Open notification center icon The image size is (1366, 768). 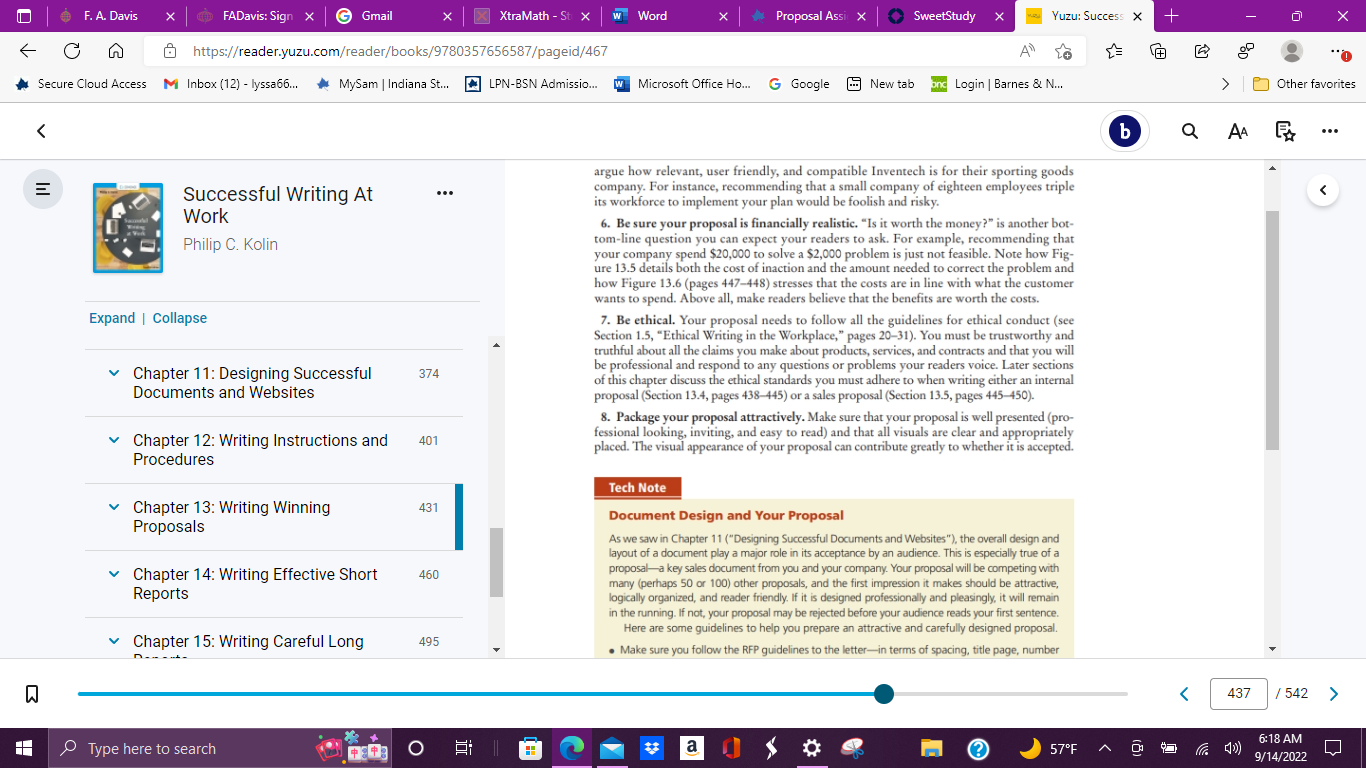[1333, 748]
